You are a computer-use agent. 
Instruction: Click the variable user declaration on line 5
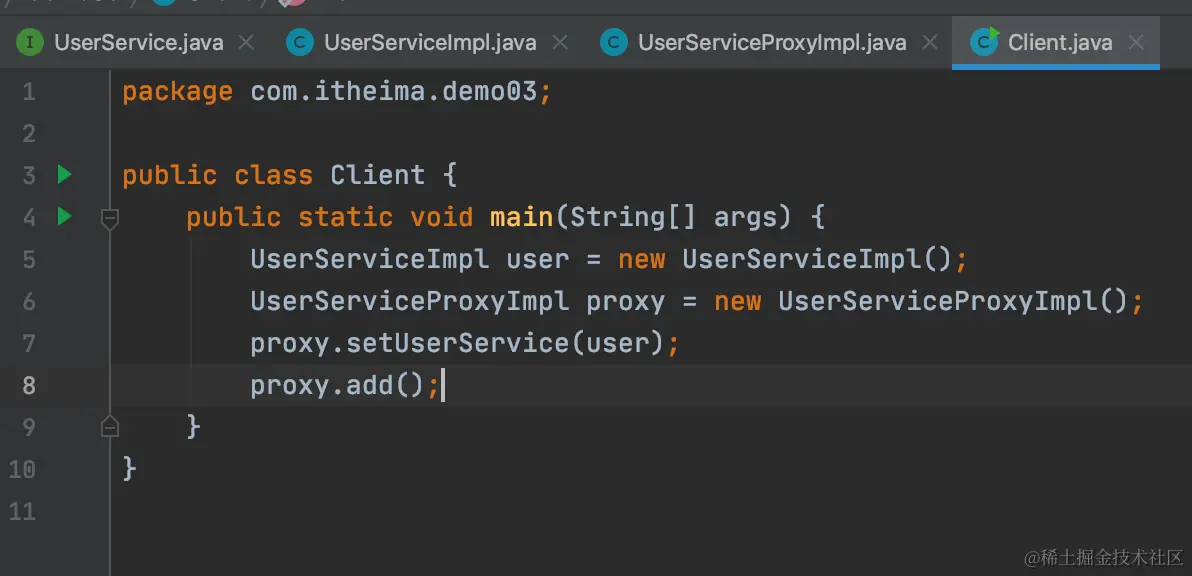[537, 260]
